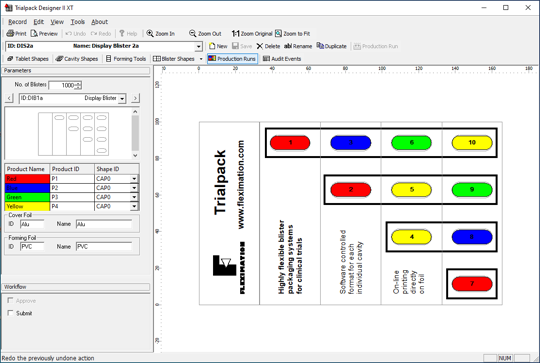The image size is (540, 363).
Task: Click the No. of Blisters value field
Action: coord(62,85)
